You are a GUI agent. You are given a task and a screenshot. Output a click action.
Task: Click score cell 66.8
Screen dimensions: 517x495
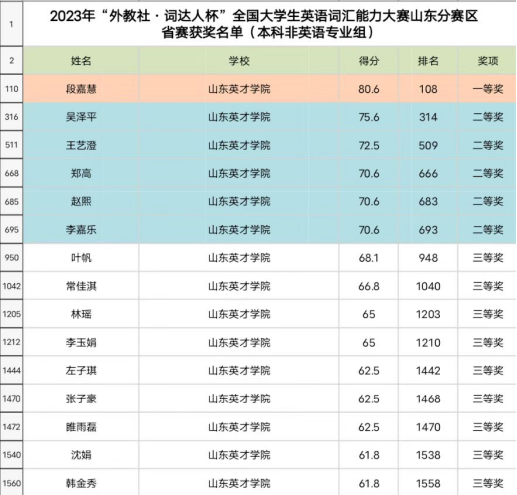click(x=369, y=286)
